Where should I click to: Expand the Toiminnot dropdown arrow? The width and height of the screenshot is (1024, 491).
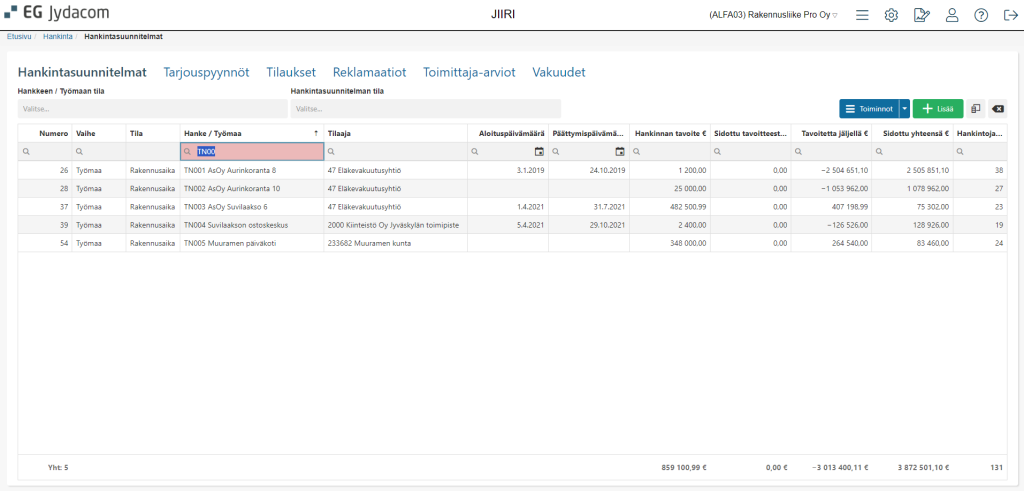click(904, 108)
